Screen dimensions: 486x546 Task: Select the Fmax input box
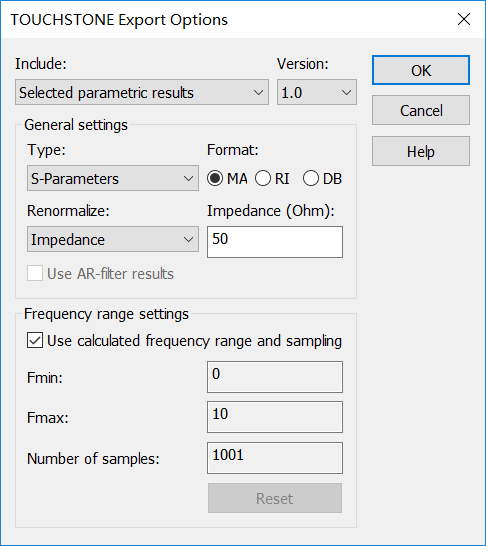275,417
